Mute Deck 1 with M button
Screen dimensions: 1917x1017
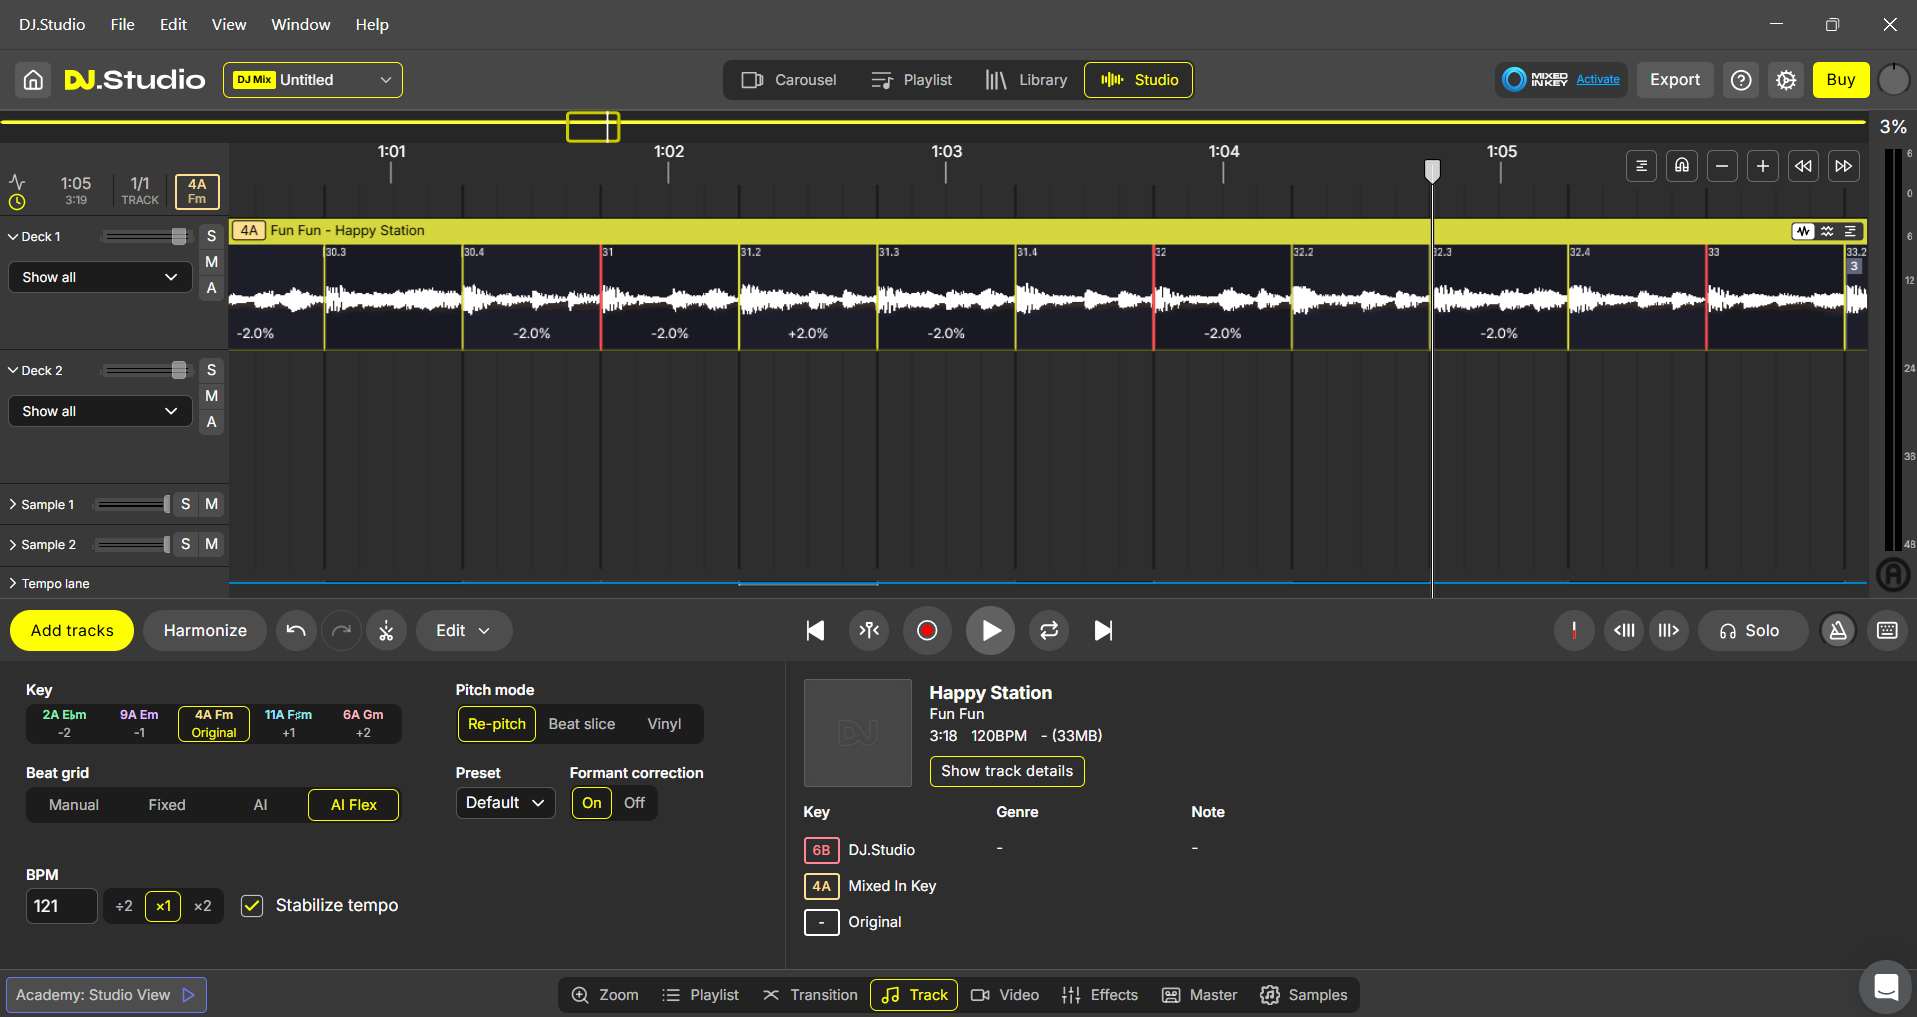(x=211, y=262)
